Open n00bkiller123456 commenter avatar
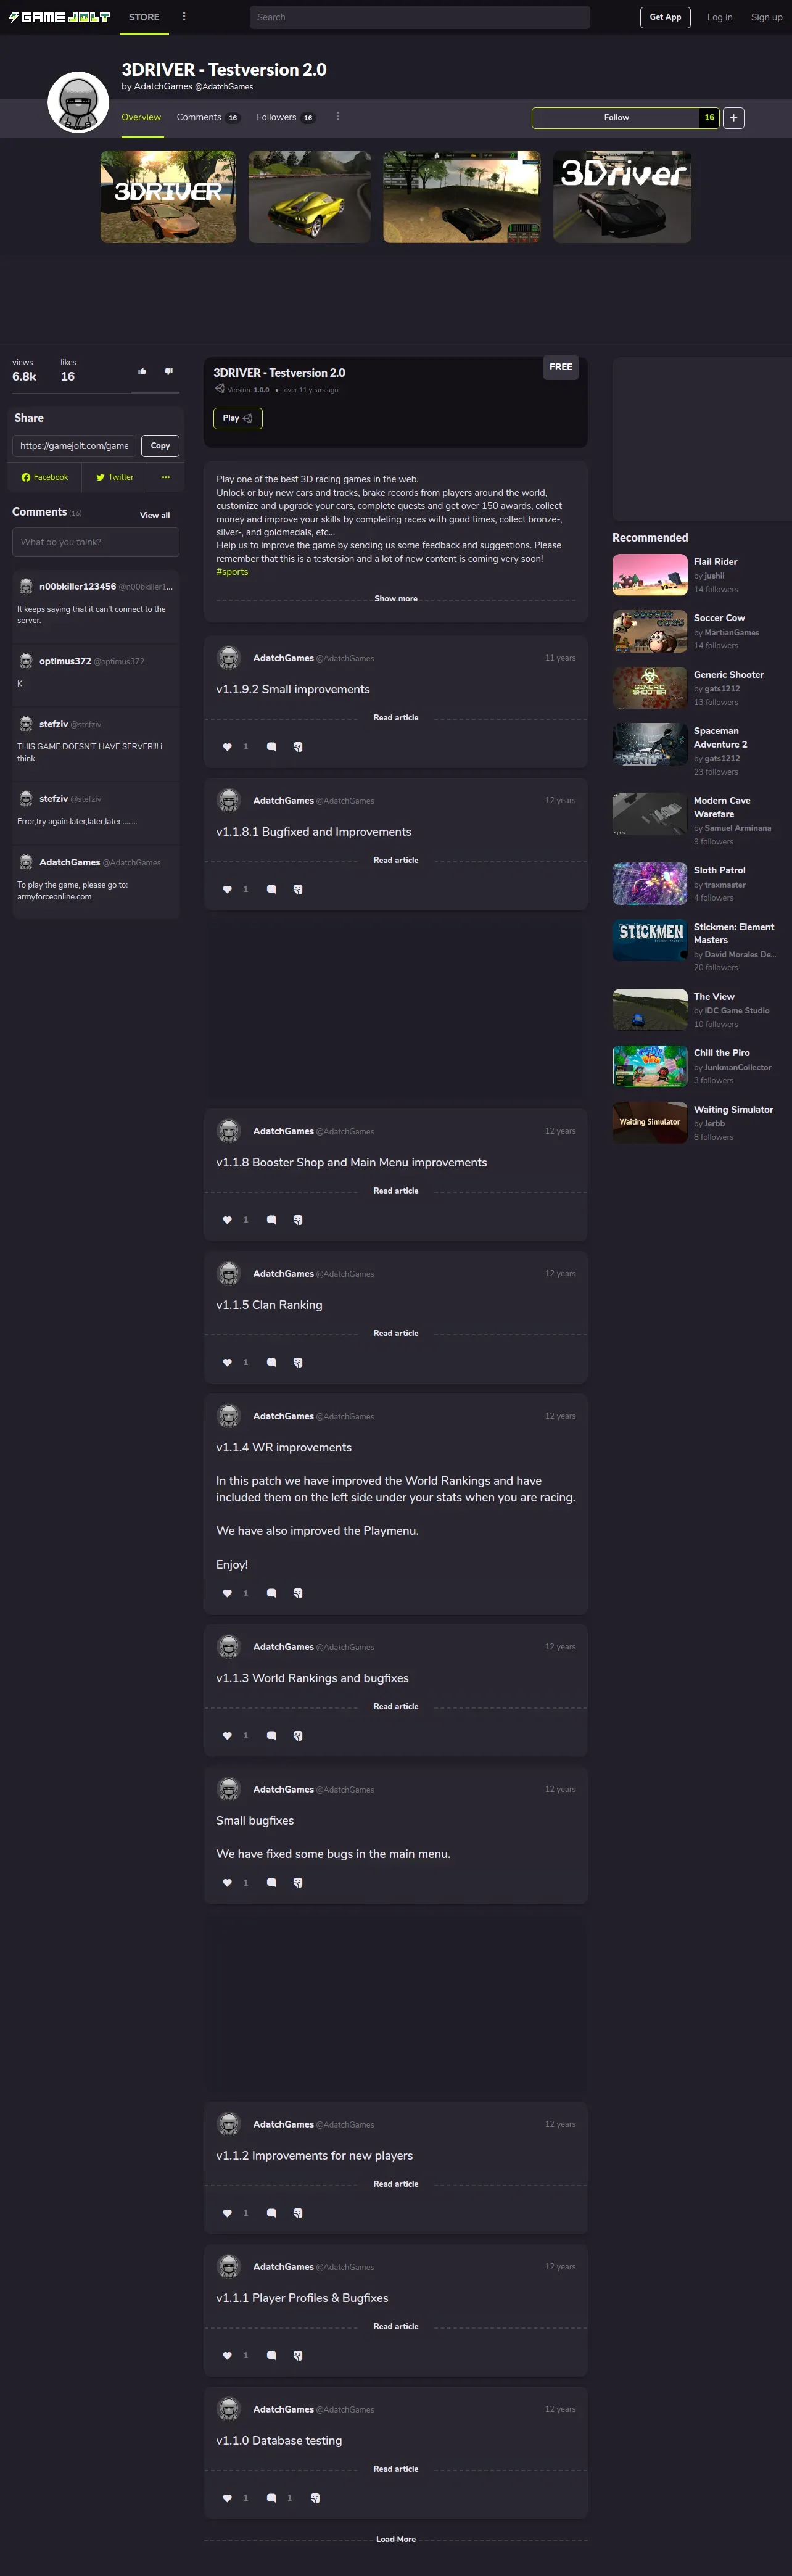Screen dimensions: 792x2576 pyautogui.click(x=26, y=587)
